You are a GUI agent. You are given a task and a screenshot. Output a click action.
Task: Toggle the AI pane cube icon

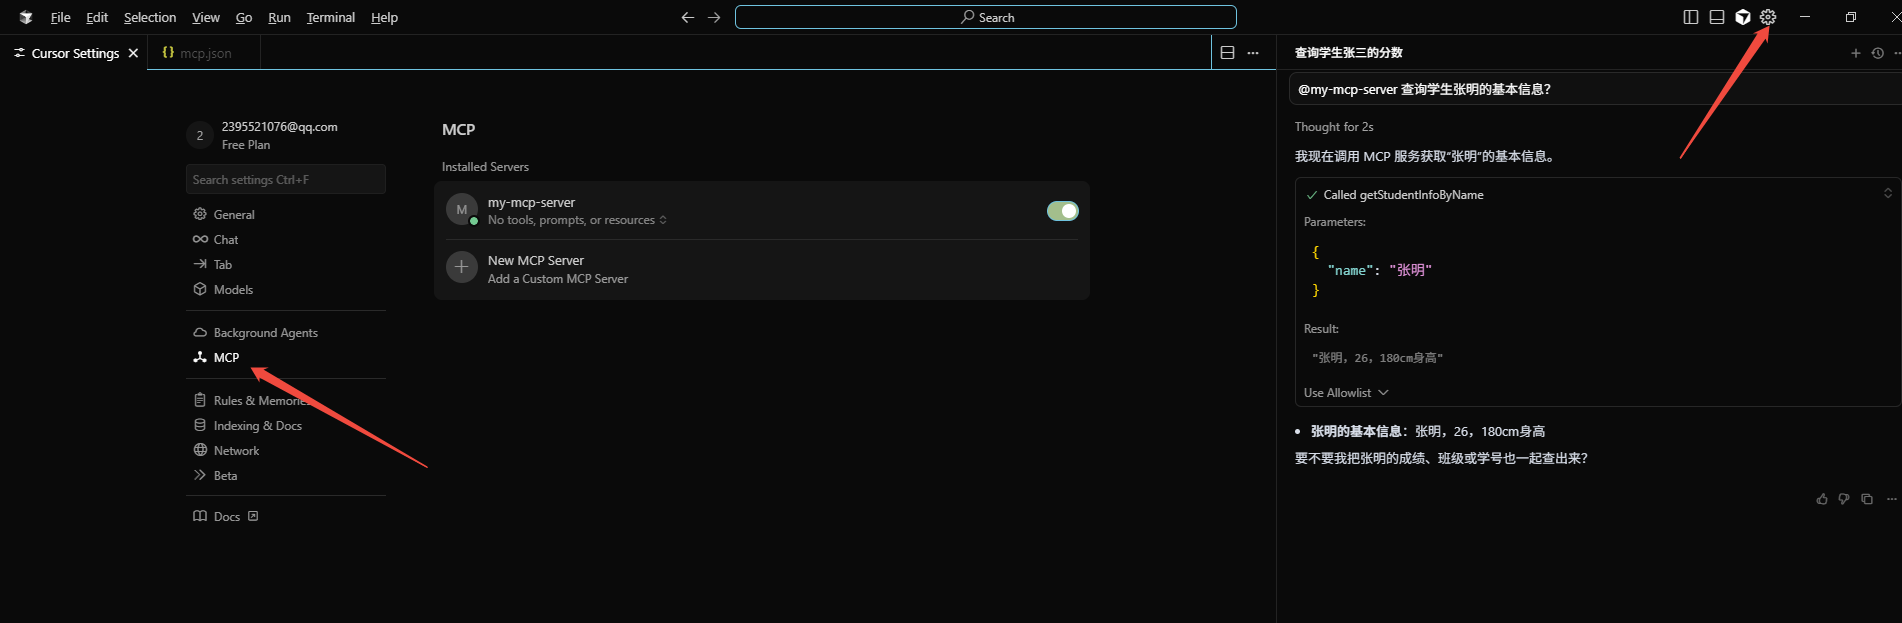pos(1743,17)
